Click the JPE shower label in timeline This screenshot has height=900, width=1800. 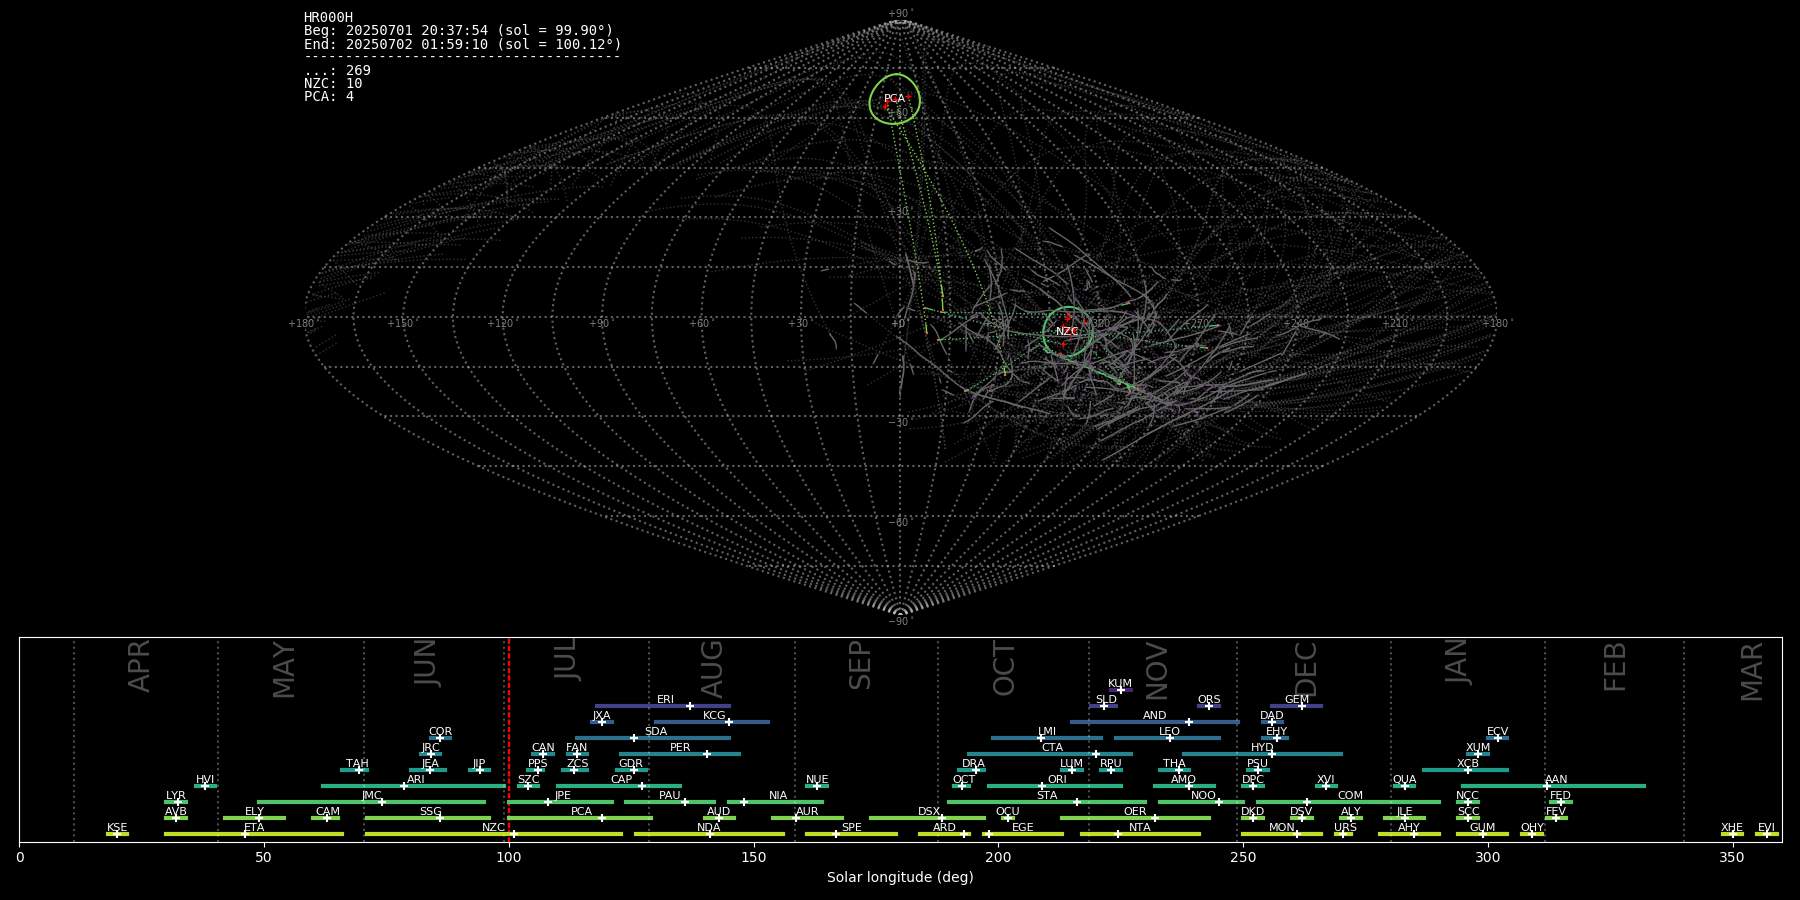tap(563, 796)
